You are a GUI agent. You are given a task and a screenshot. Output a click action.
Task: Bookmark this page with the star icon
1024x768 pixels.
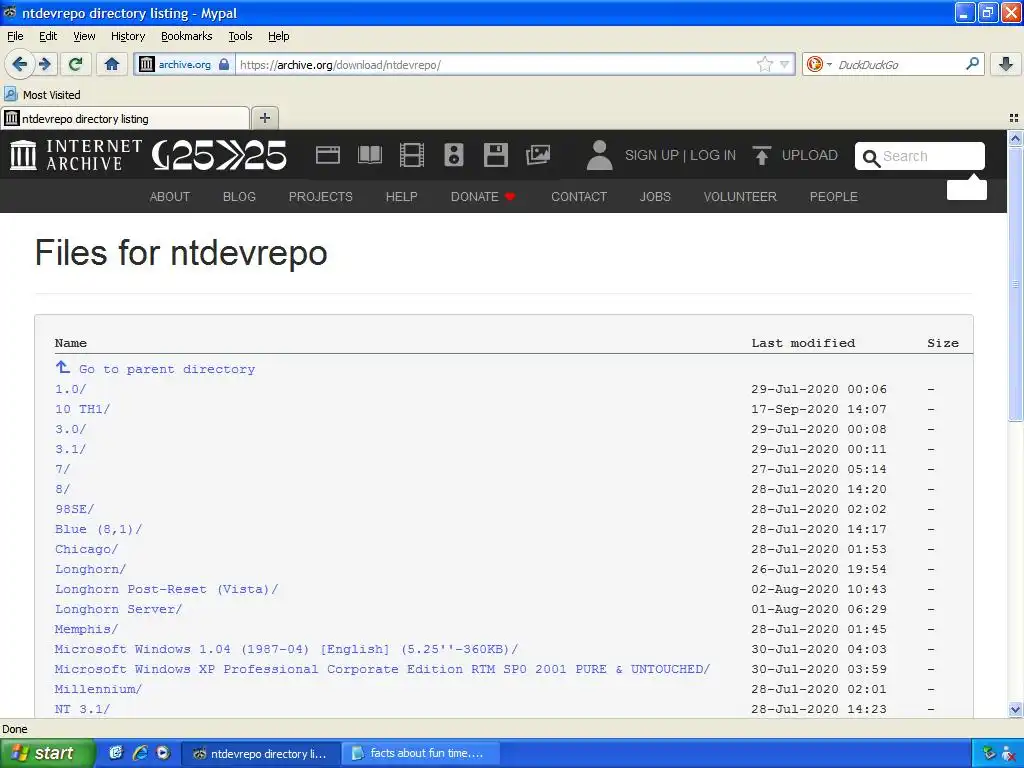(764, 64)
